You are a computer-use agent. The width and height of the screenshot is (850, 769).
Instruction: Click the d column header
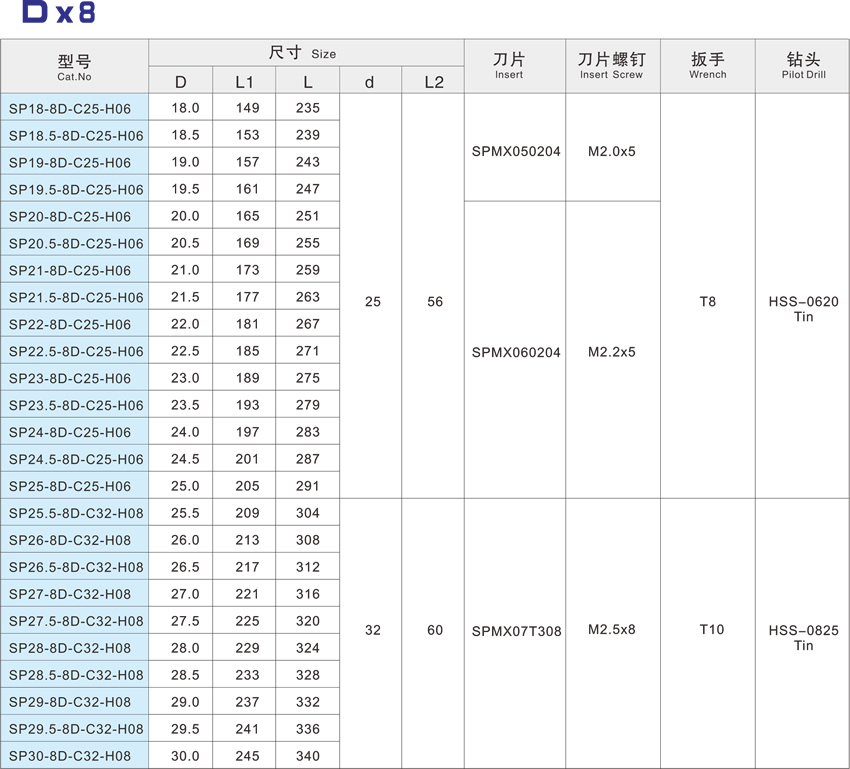[x=370, y=81]
